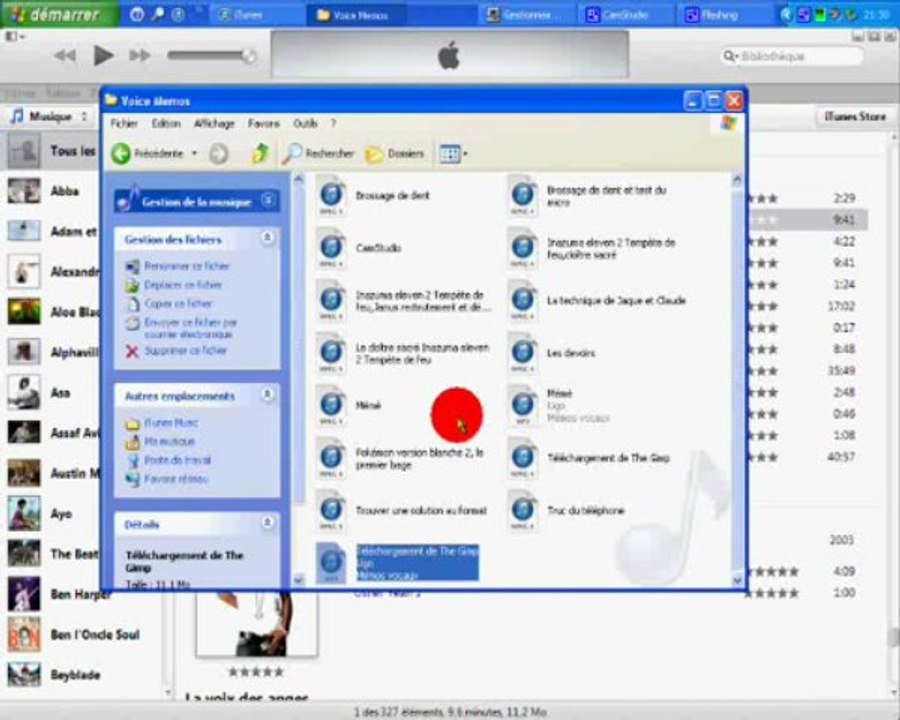Image resolution: width=900 pixels, height=720 pixels.
Task: Click the file list scrollbar down arrow
Action: pyautogui.click(x=737, y=580)
